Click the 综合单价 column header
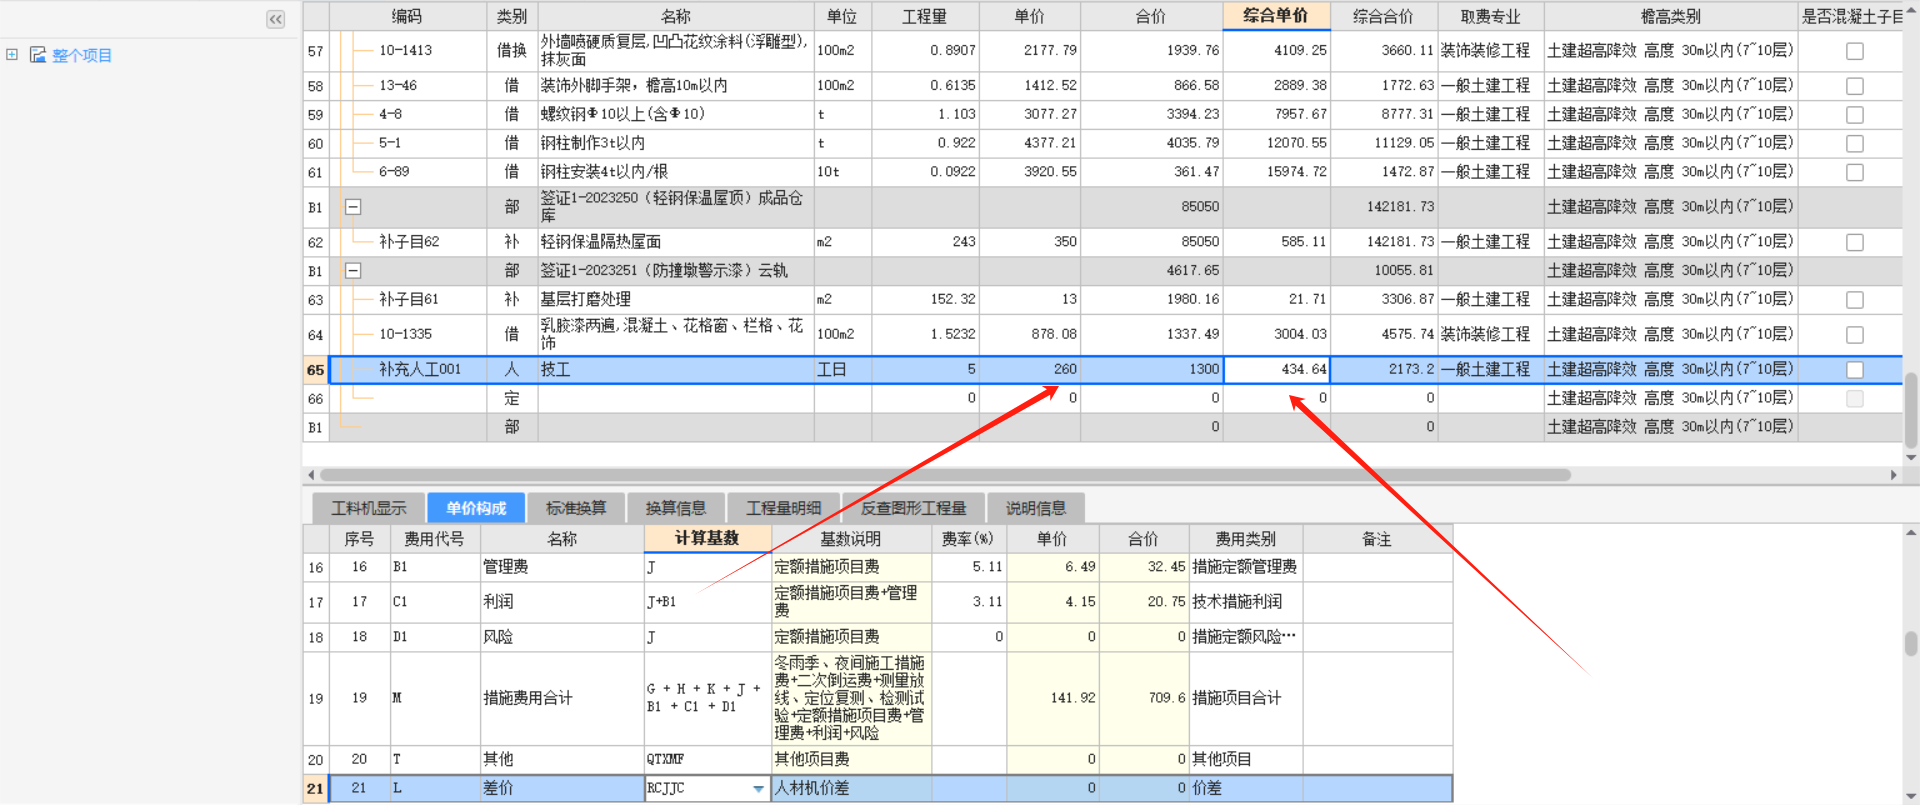Screen dimensions: 1920x805 1276,16
